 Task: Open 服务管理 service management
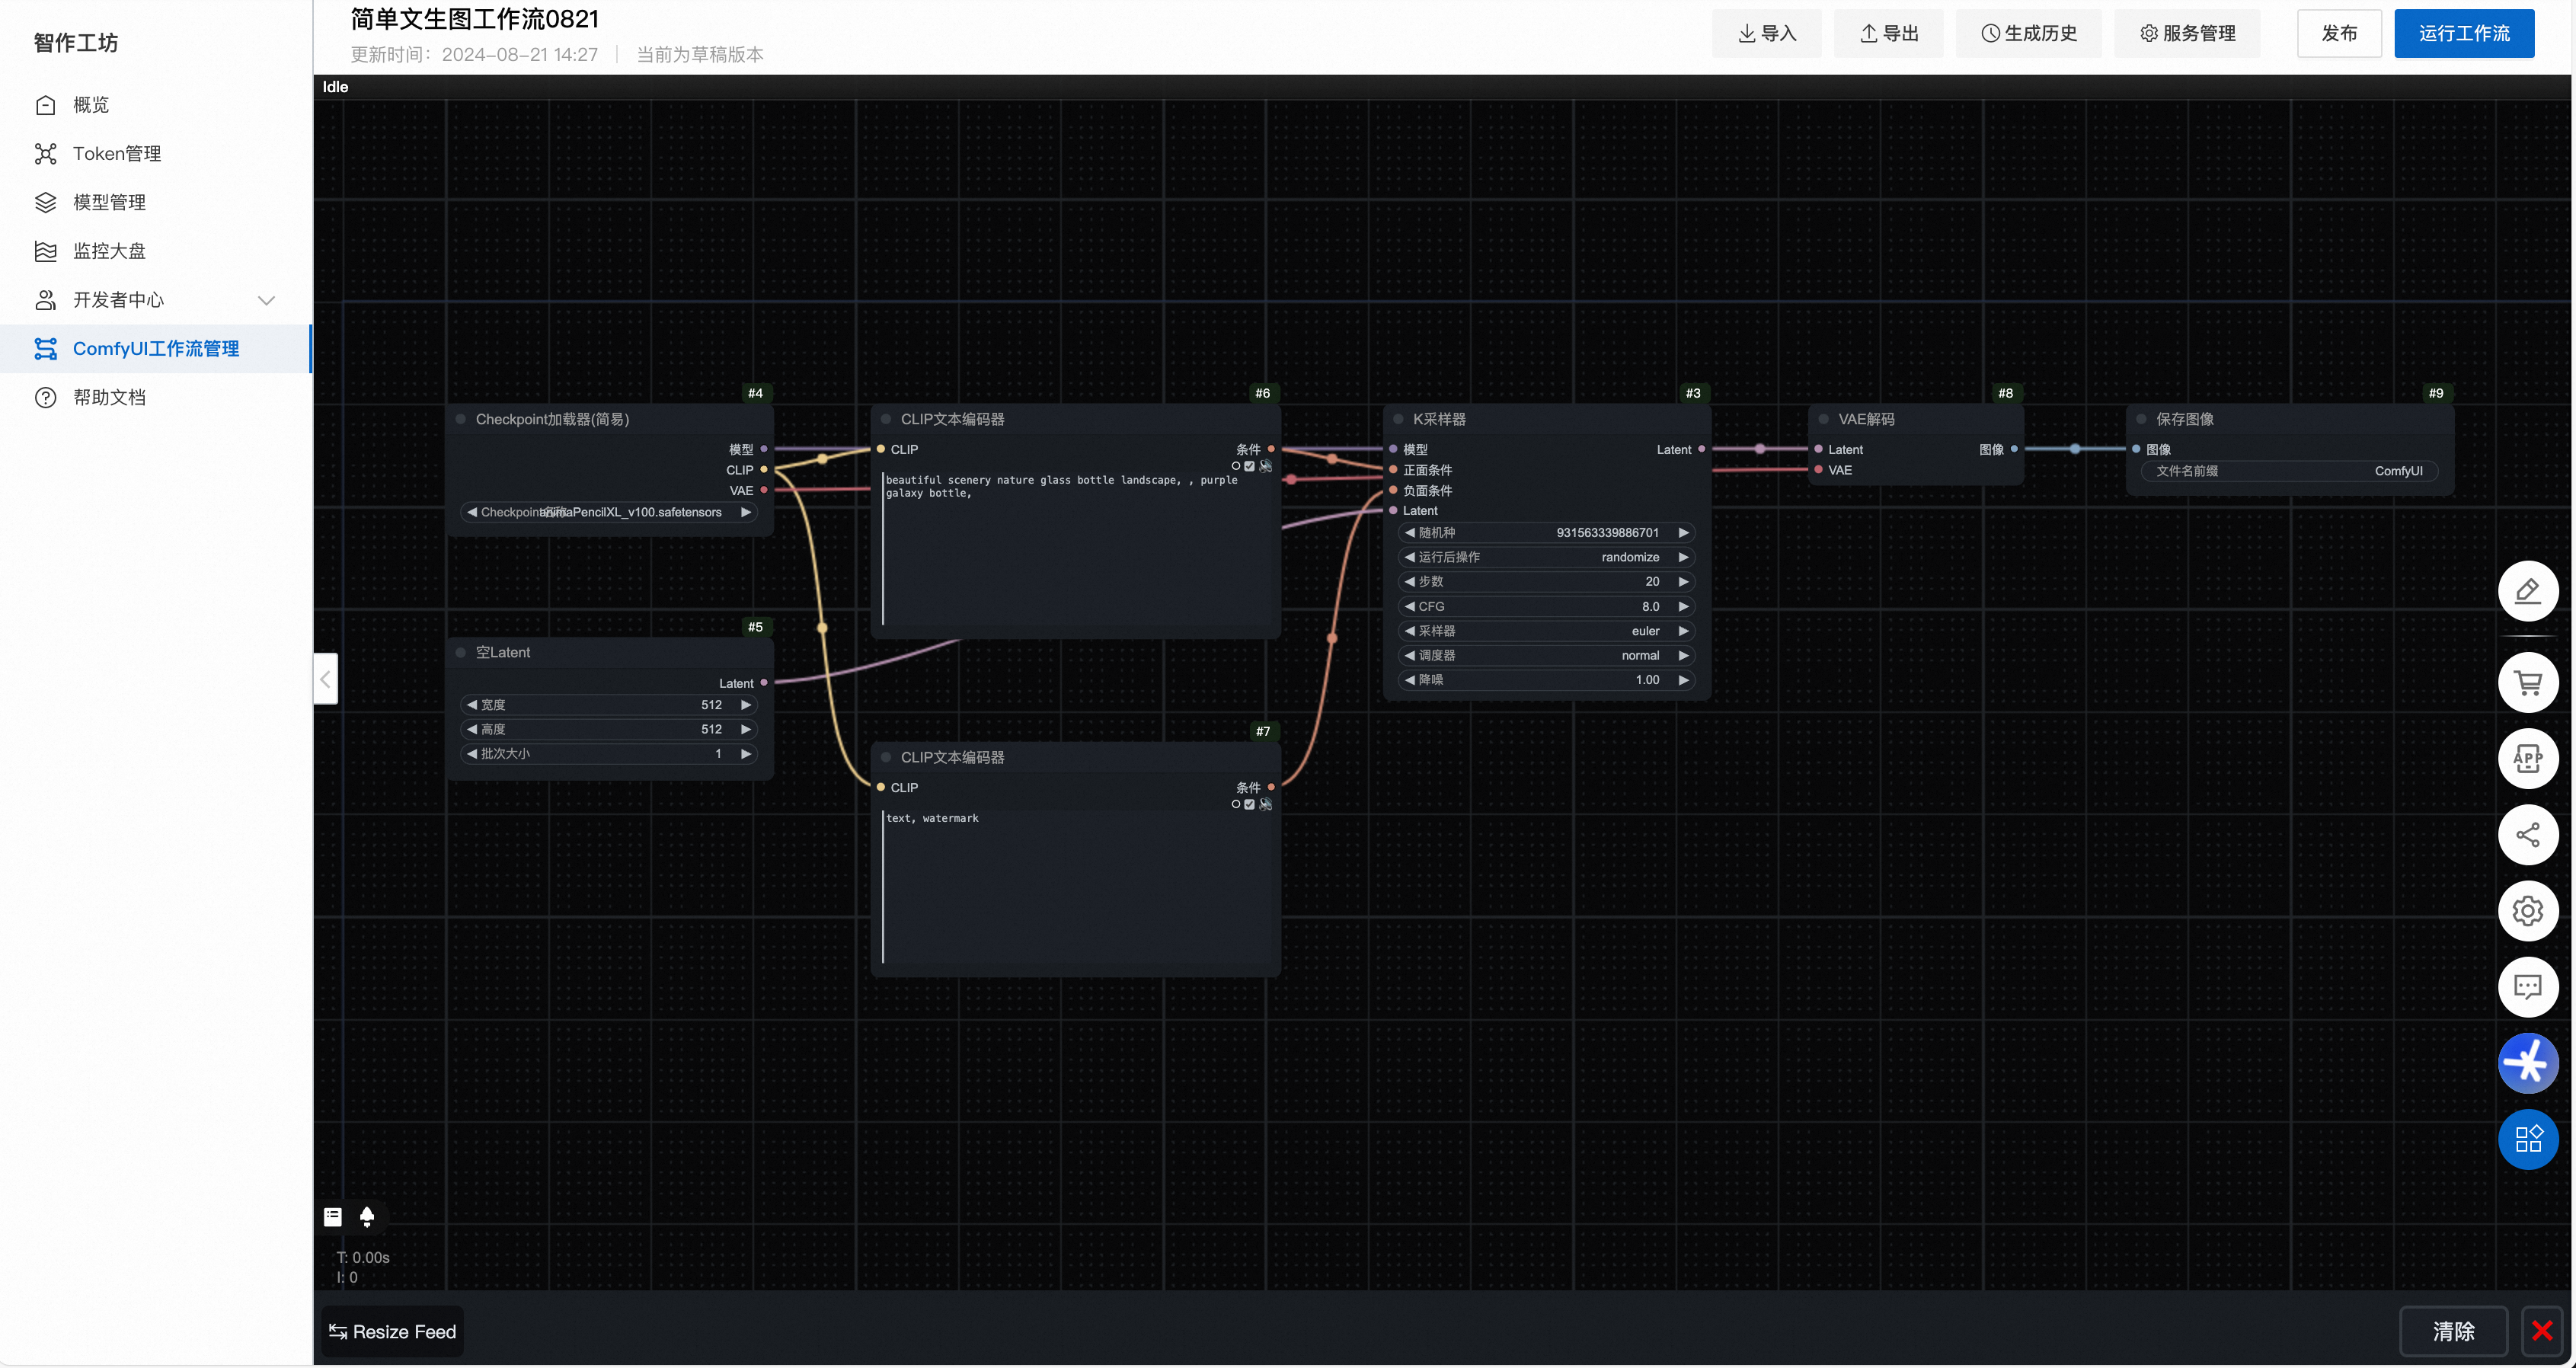(x=2187, y=33)
